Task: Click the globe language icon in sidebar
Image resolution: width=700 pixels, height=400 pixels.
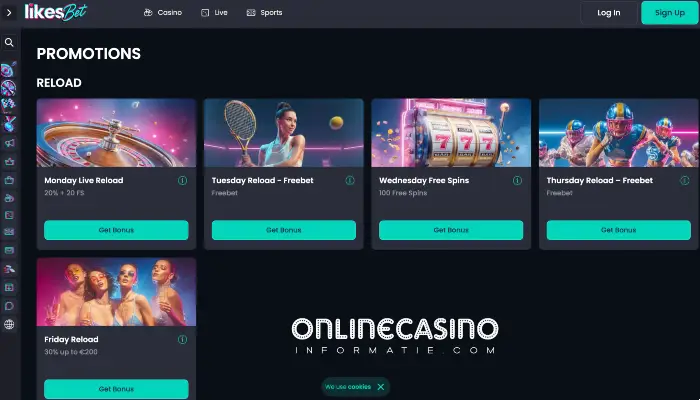Action: coord(9,325)
